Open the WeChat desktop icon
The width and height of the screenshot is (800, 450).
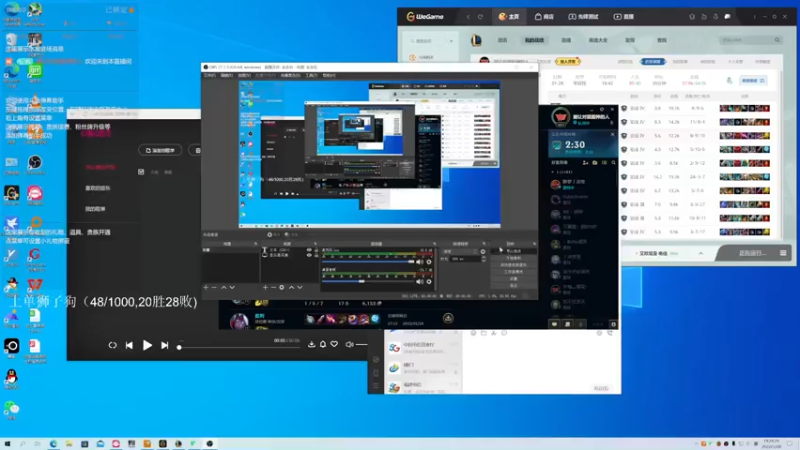click(11, 409)
